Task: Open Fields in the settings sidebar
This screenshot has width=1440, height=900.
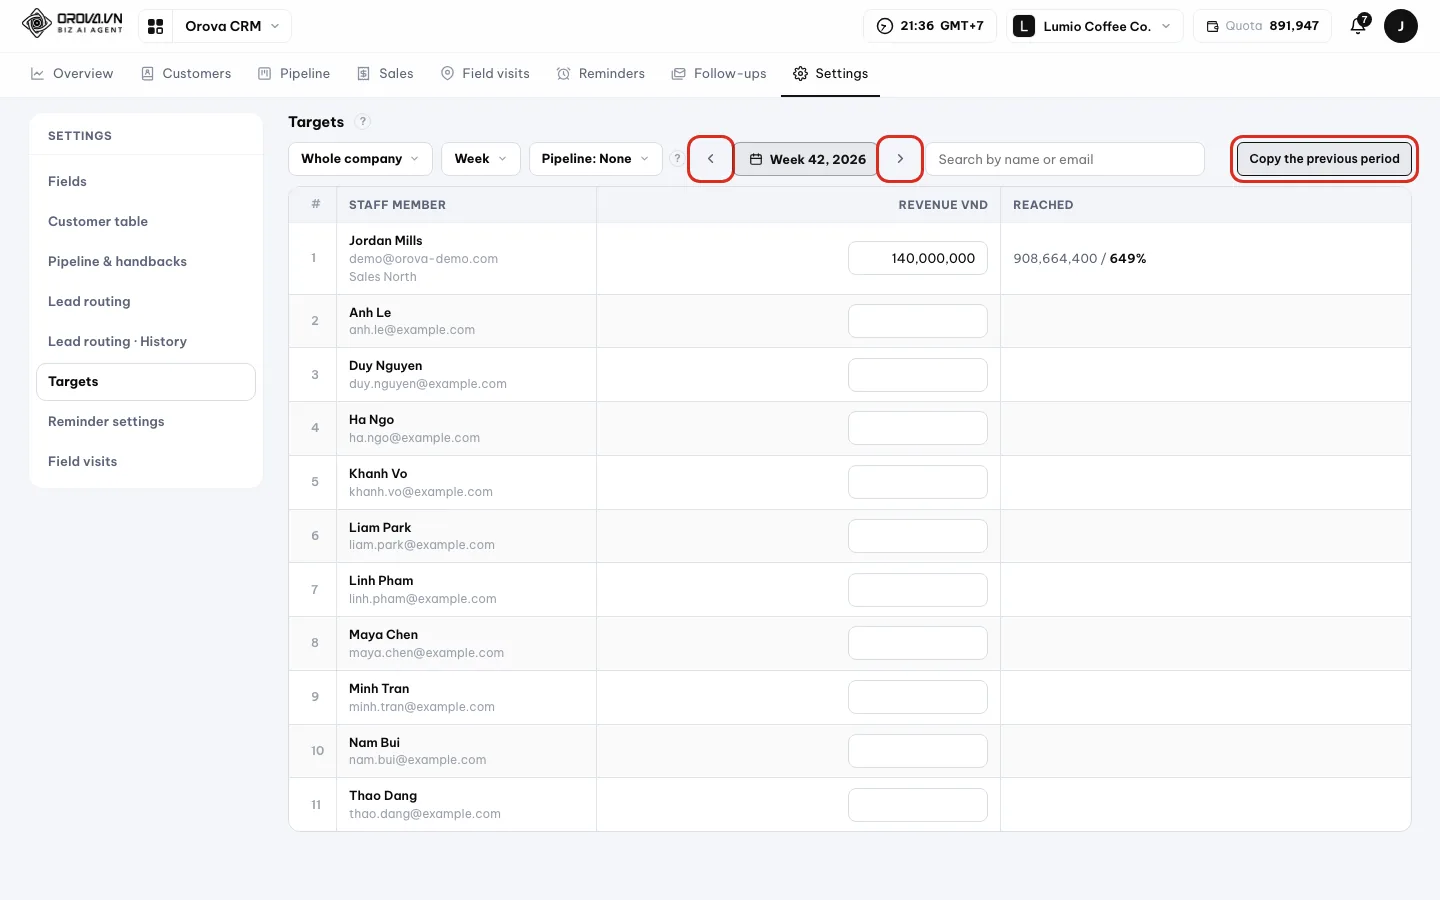Action: tap(146, 181)
